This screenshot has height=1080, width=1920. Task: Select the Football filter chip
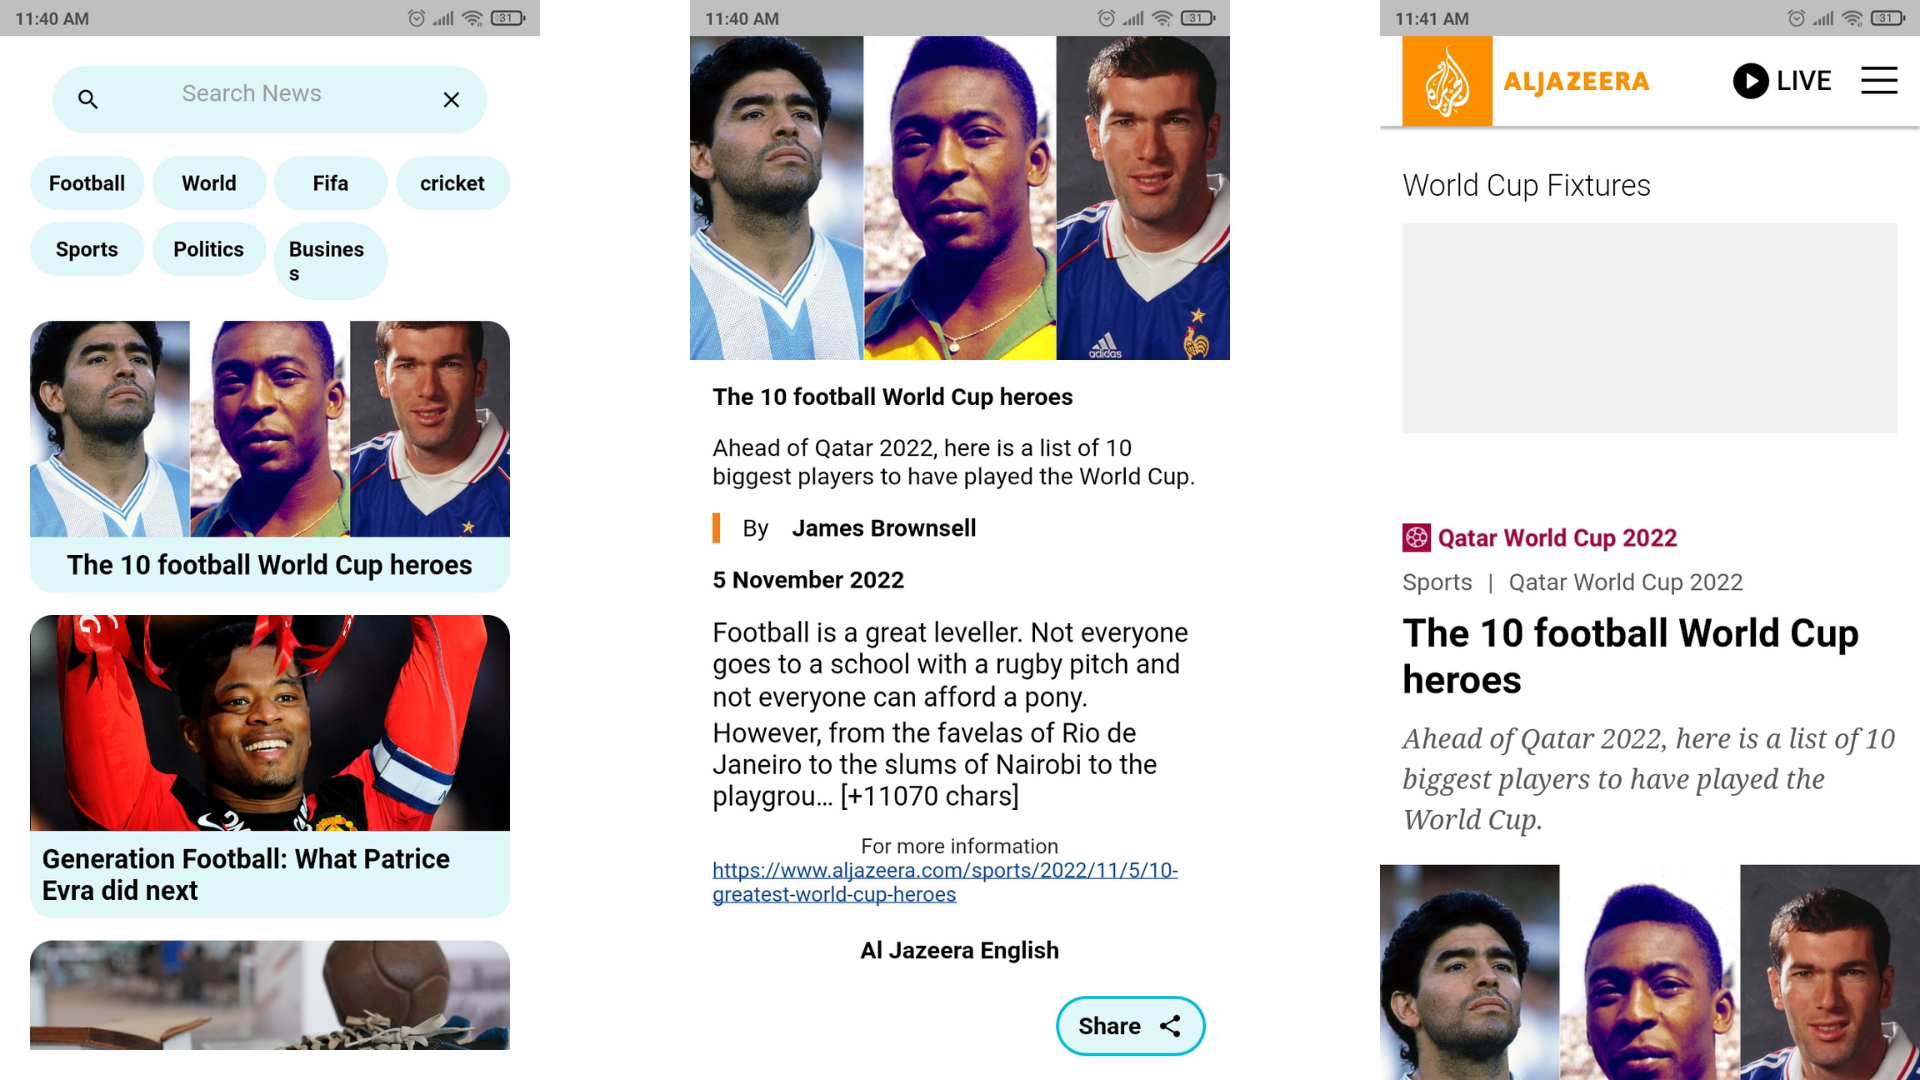point(86,183)
